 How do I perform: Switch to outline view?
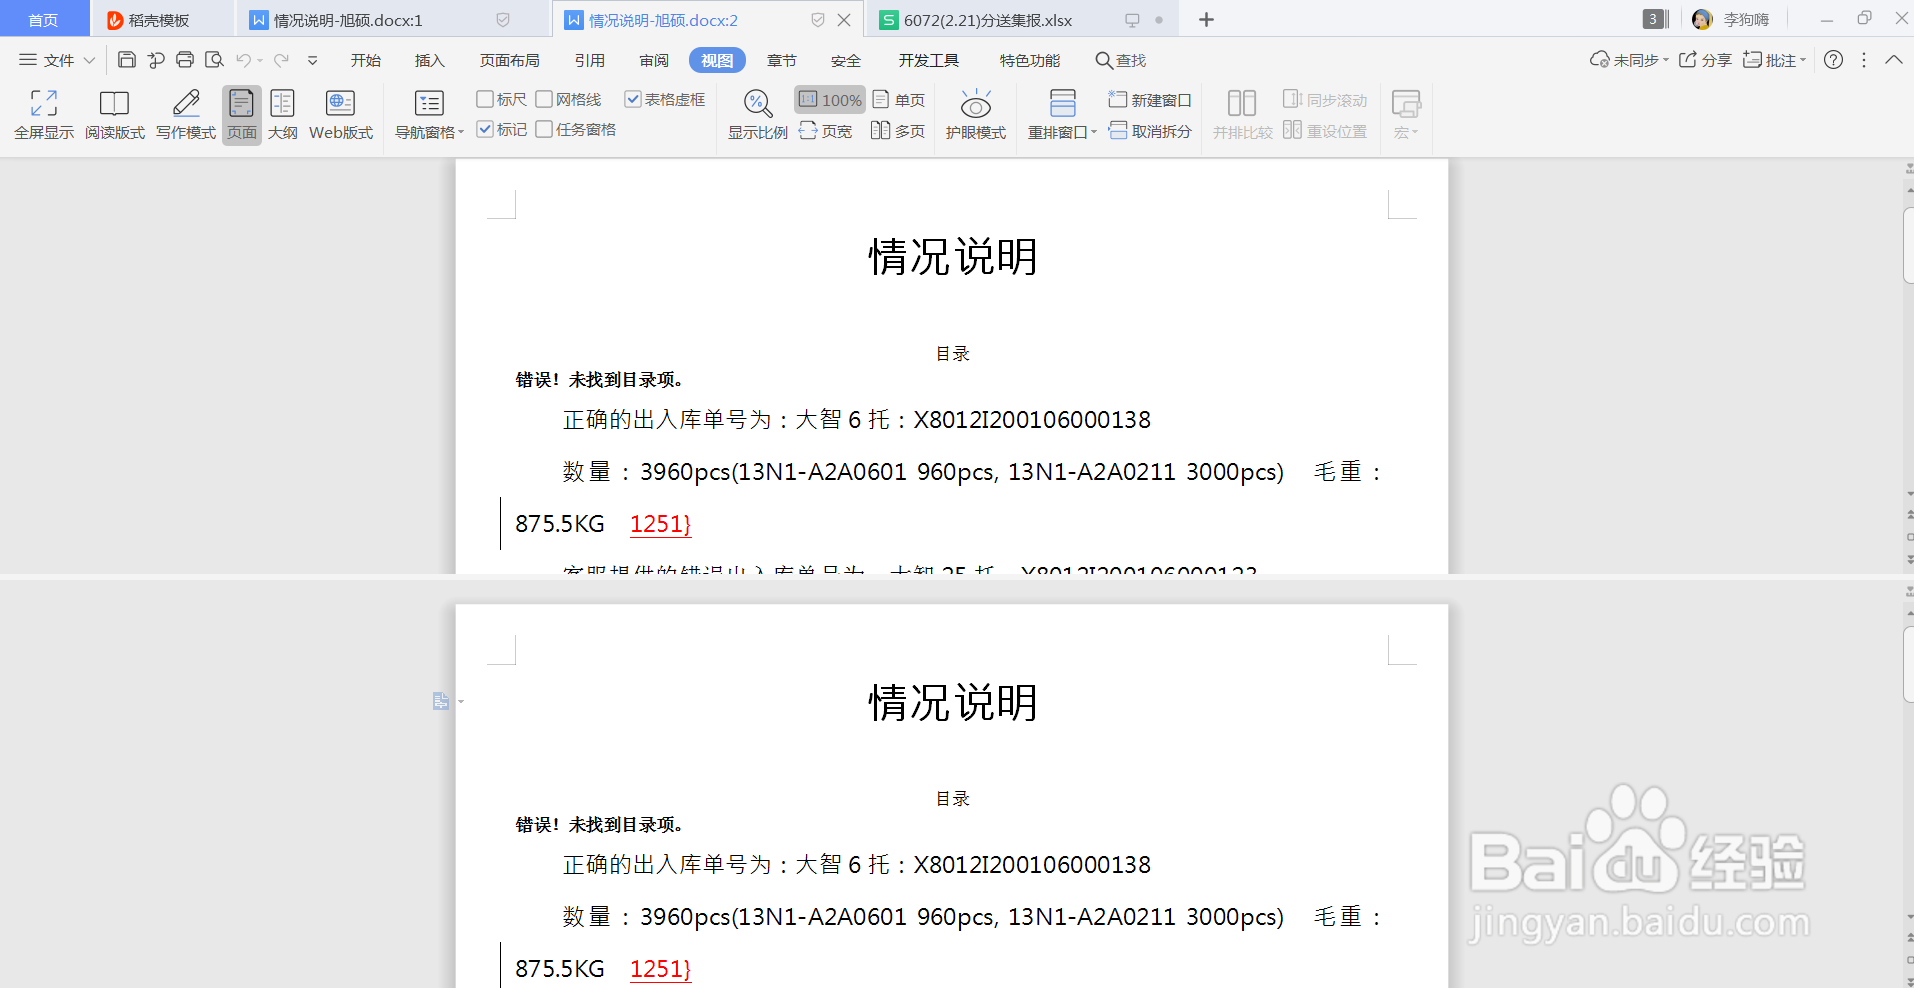point(282,113)
